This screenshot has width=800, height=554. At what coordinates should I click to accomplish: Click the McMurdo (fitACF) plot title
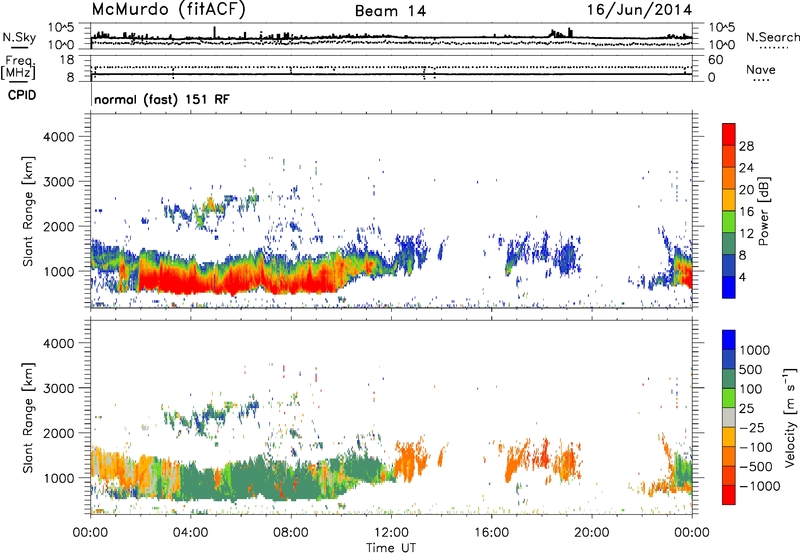click(168, 10)
